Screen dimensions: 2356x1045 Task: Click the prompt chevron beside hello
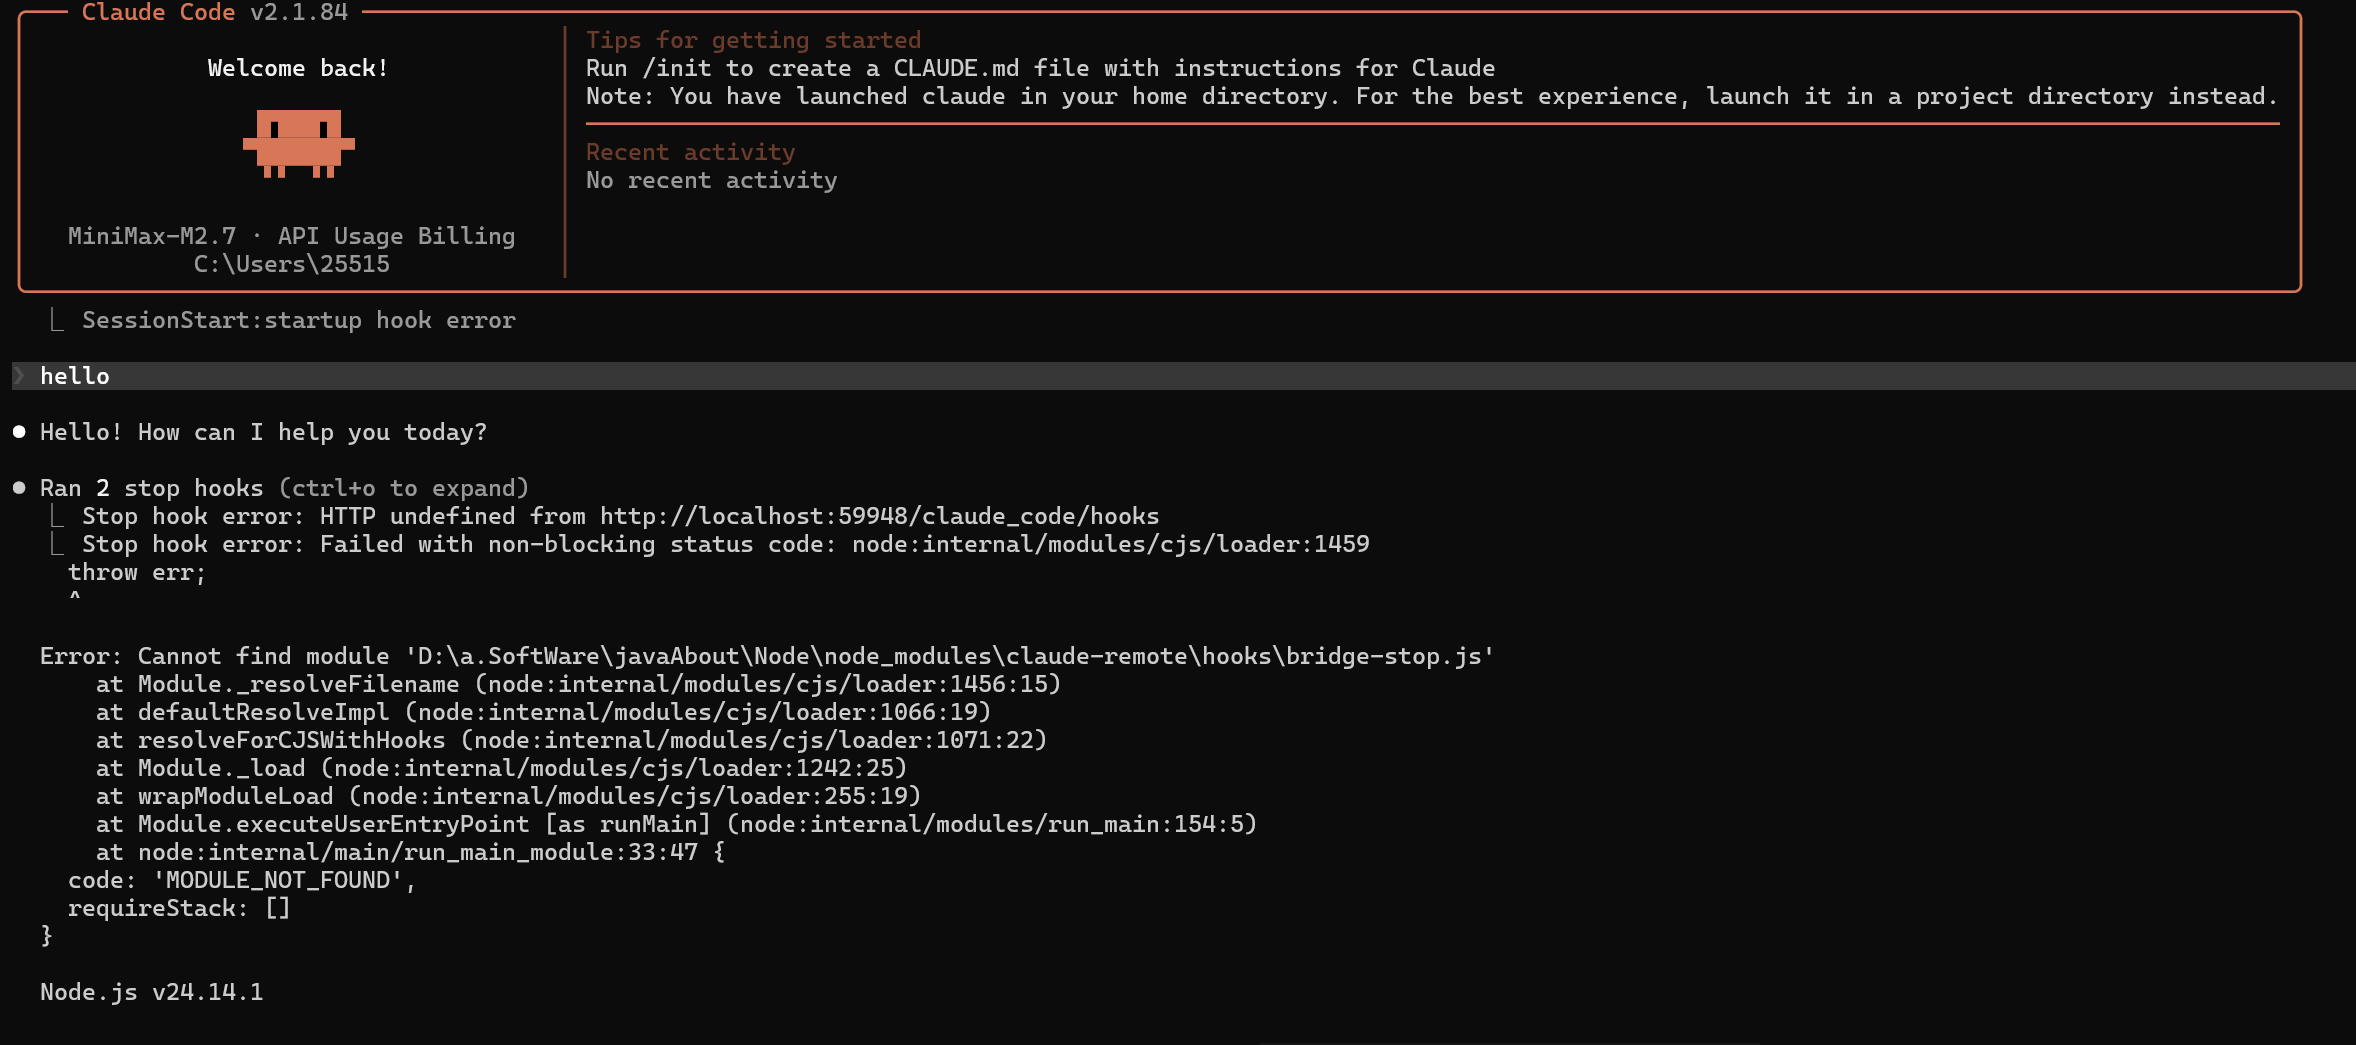click(x=19, y=376)
